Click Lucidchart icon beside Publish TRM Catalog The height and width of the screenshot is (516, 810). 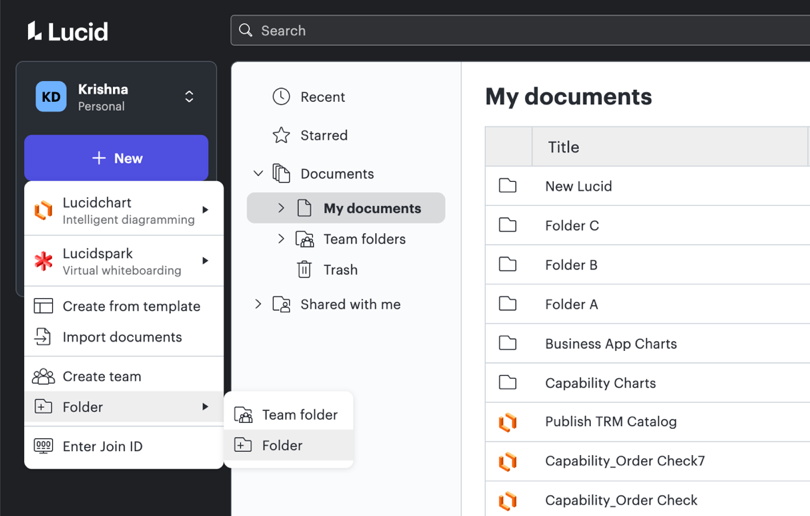click(508, 422)
